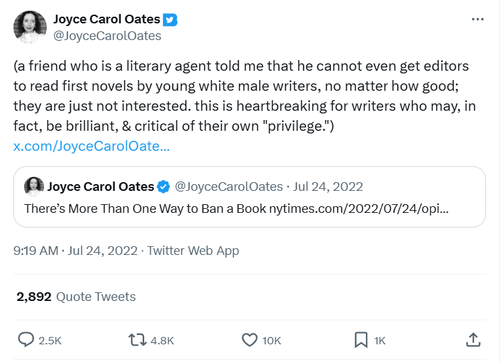The height and width of the screenshot is (363, 500).
Task: Open the Joyce Carol Oates display name at top
Action: pos(107,19)
